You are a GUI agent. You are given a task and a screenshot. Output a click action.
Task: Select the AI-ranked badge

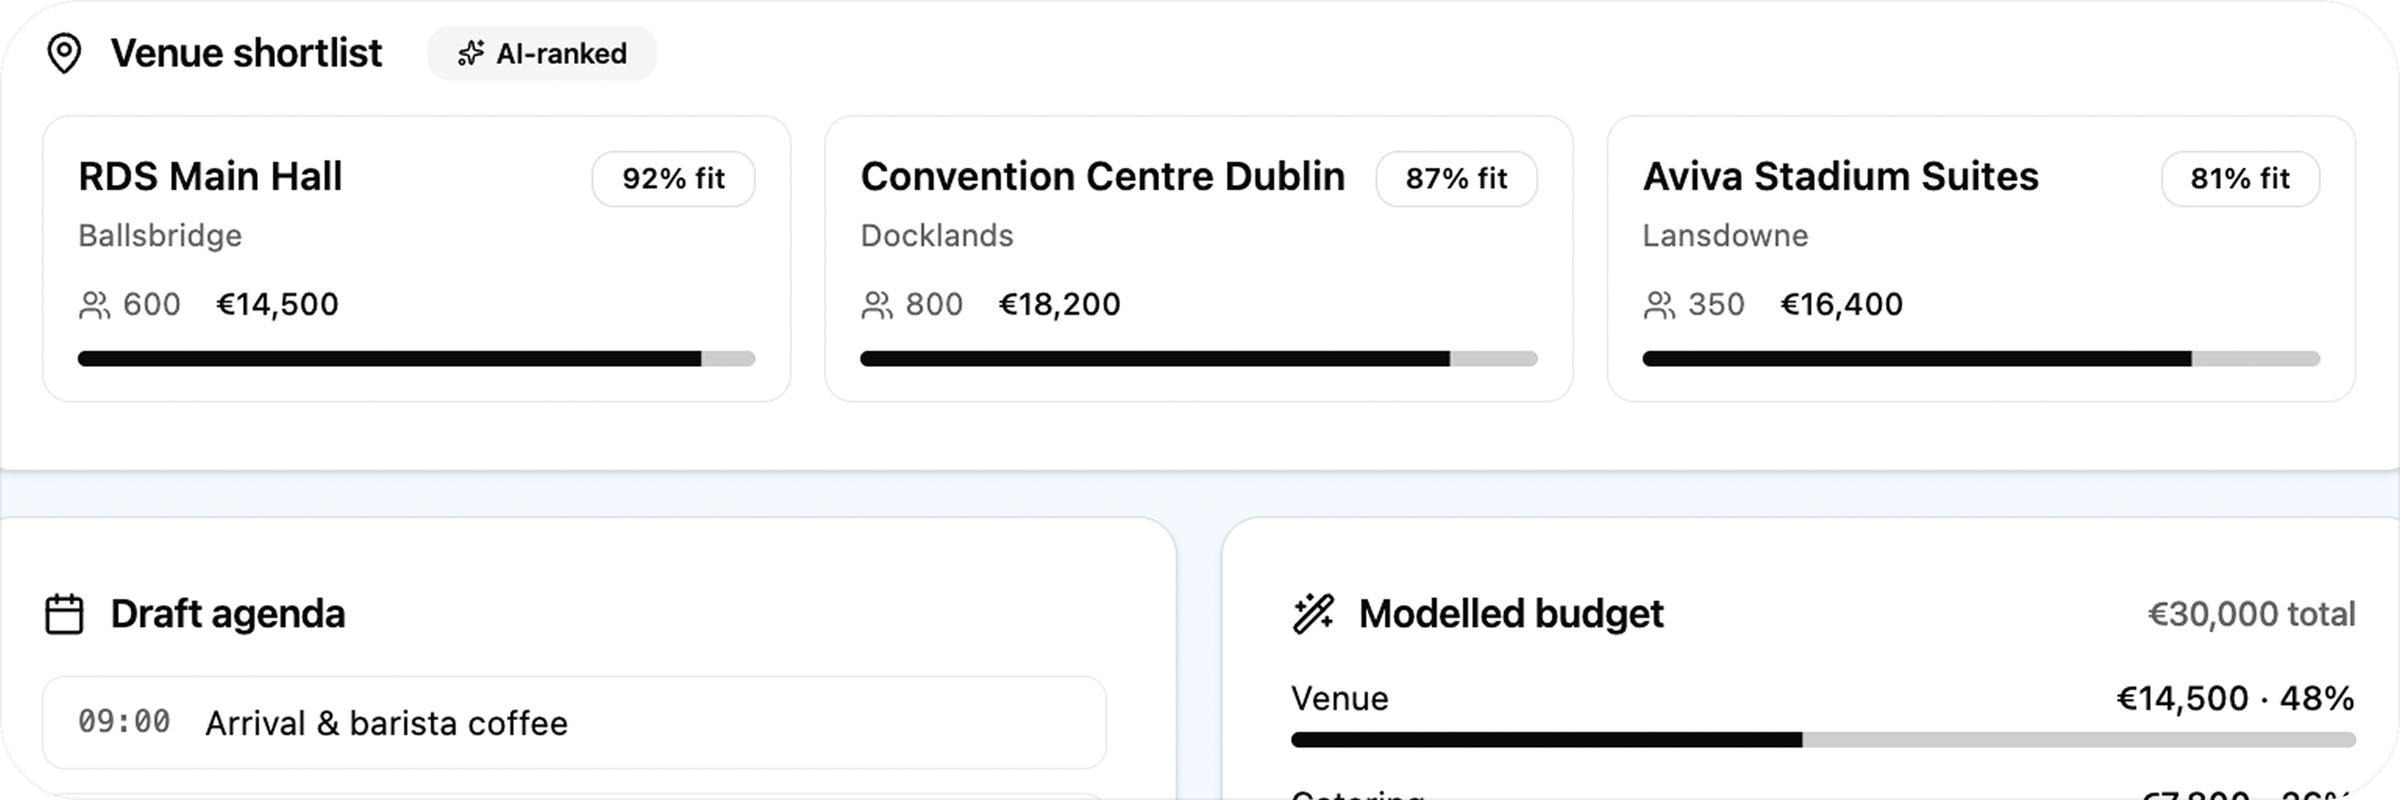(542, 54)
